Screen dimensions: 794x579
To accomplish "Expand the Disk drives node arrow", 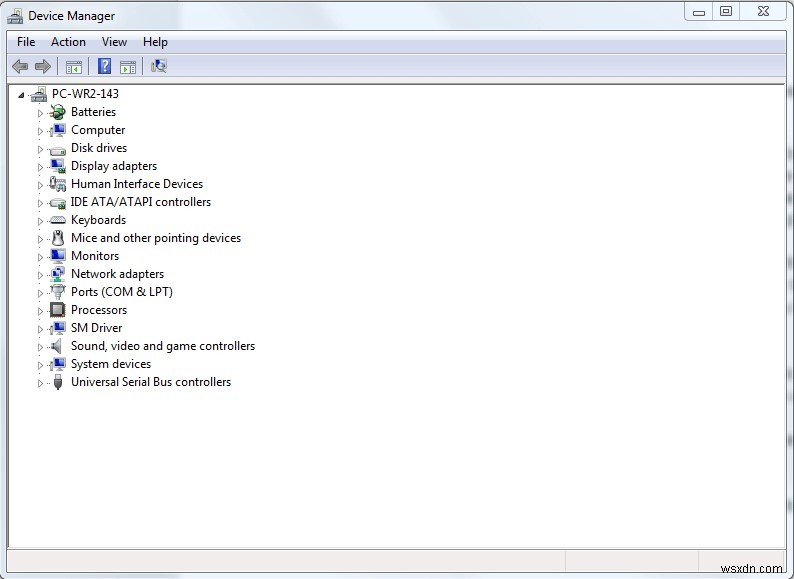I will click(x=41, y=149).
